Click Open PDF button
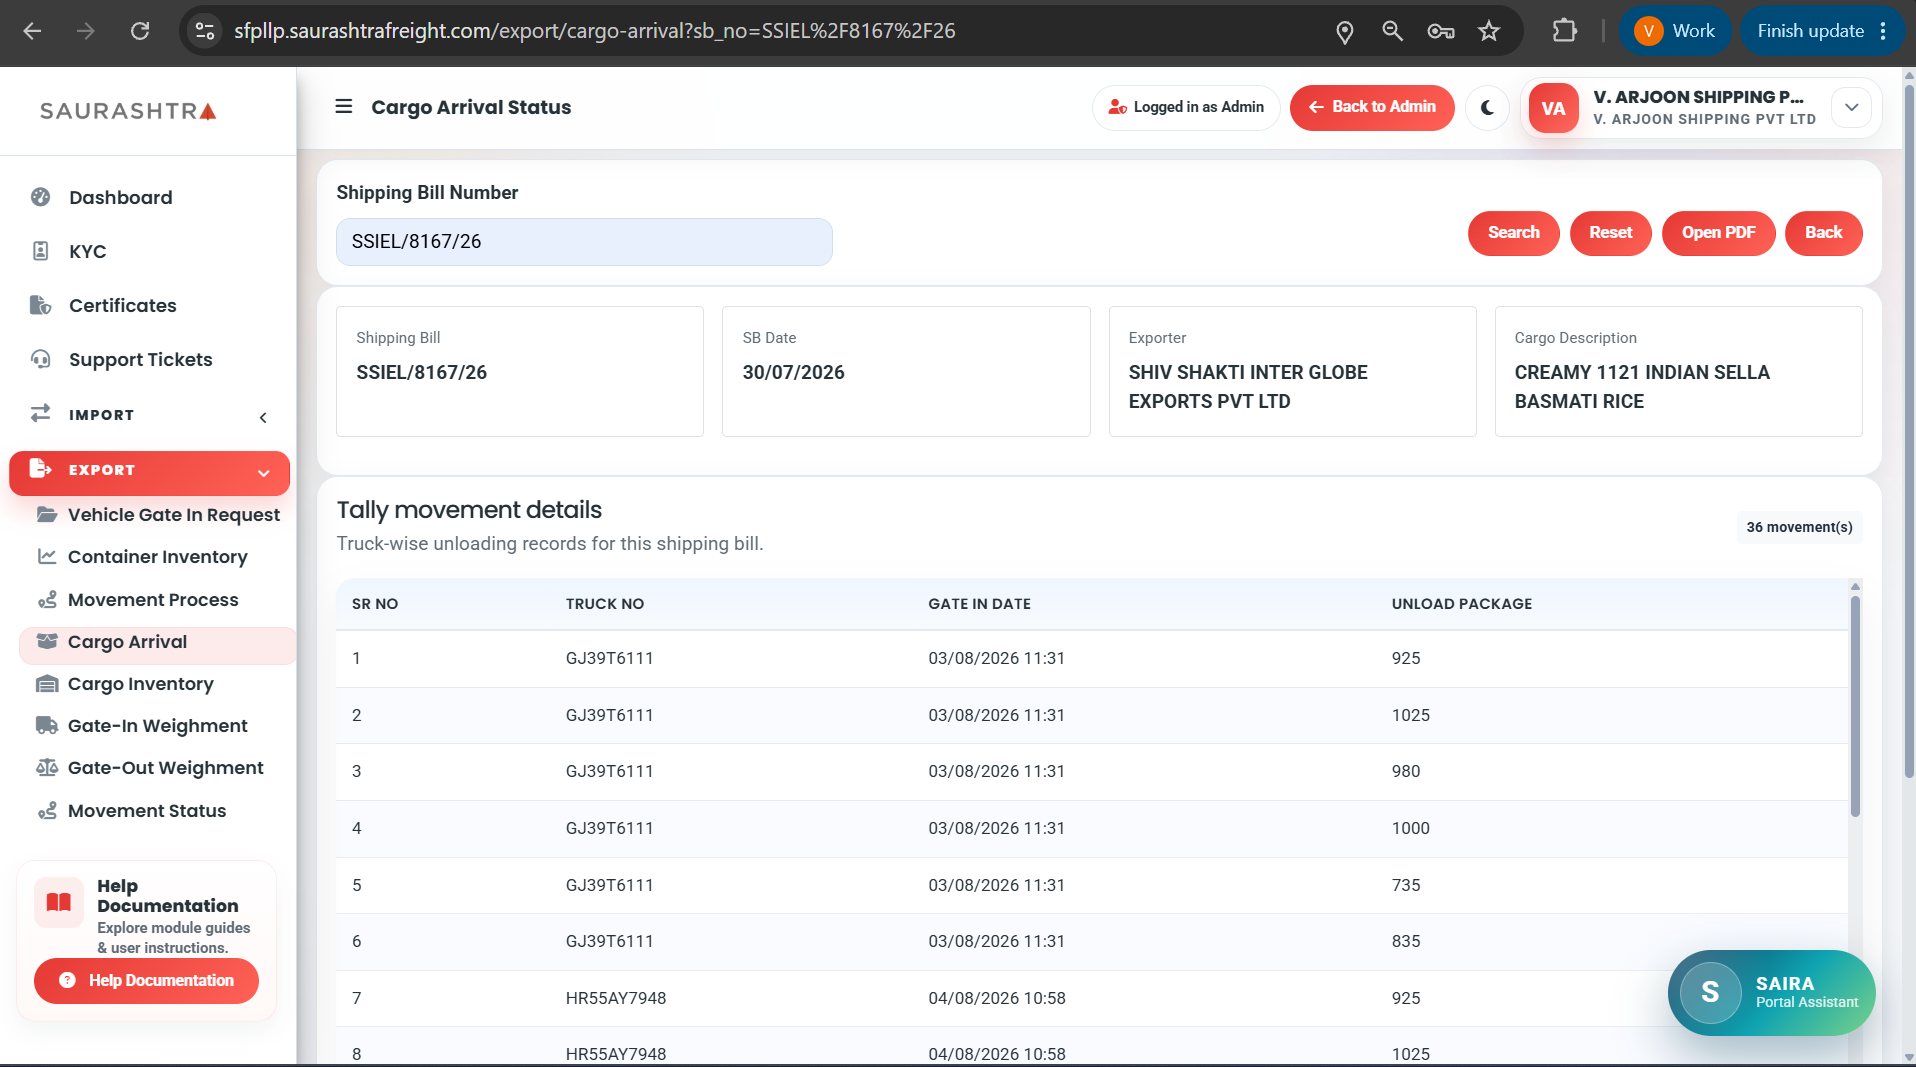The height and width of the screenshot is (1067, 1916). (1718, 232)
